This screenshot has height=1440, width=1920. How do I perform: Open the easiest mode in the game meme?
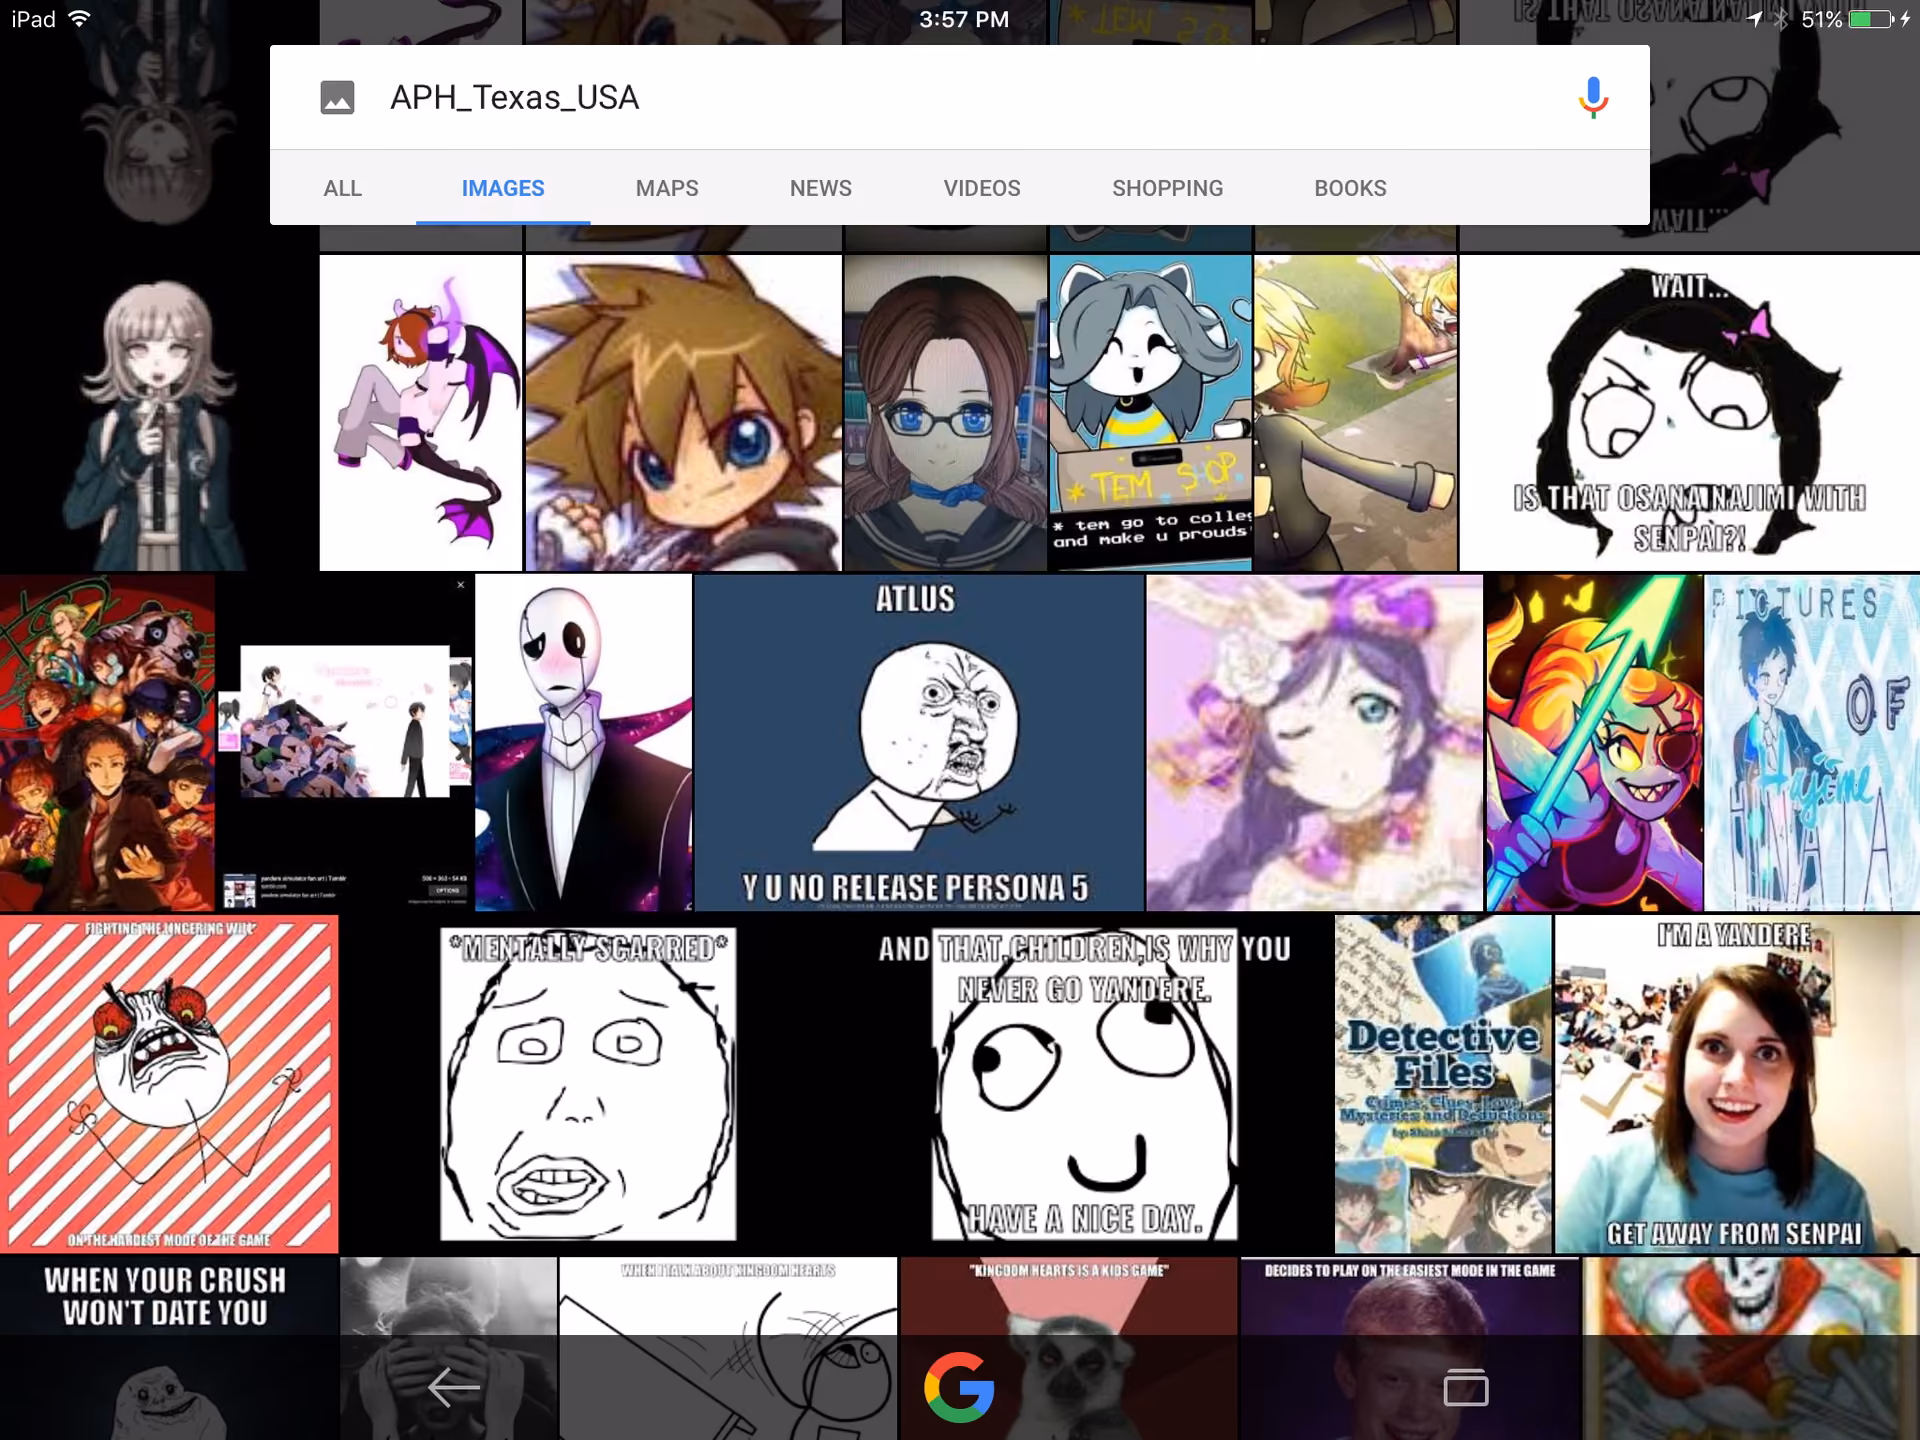tap(1410, 1348)
